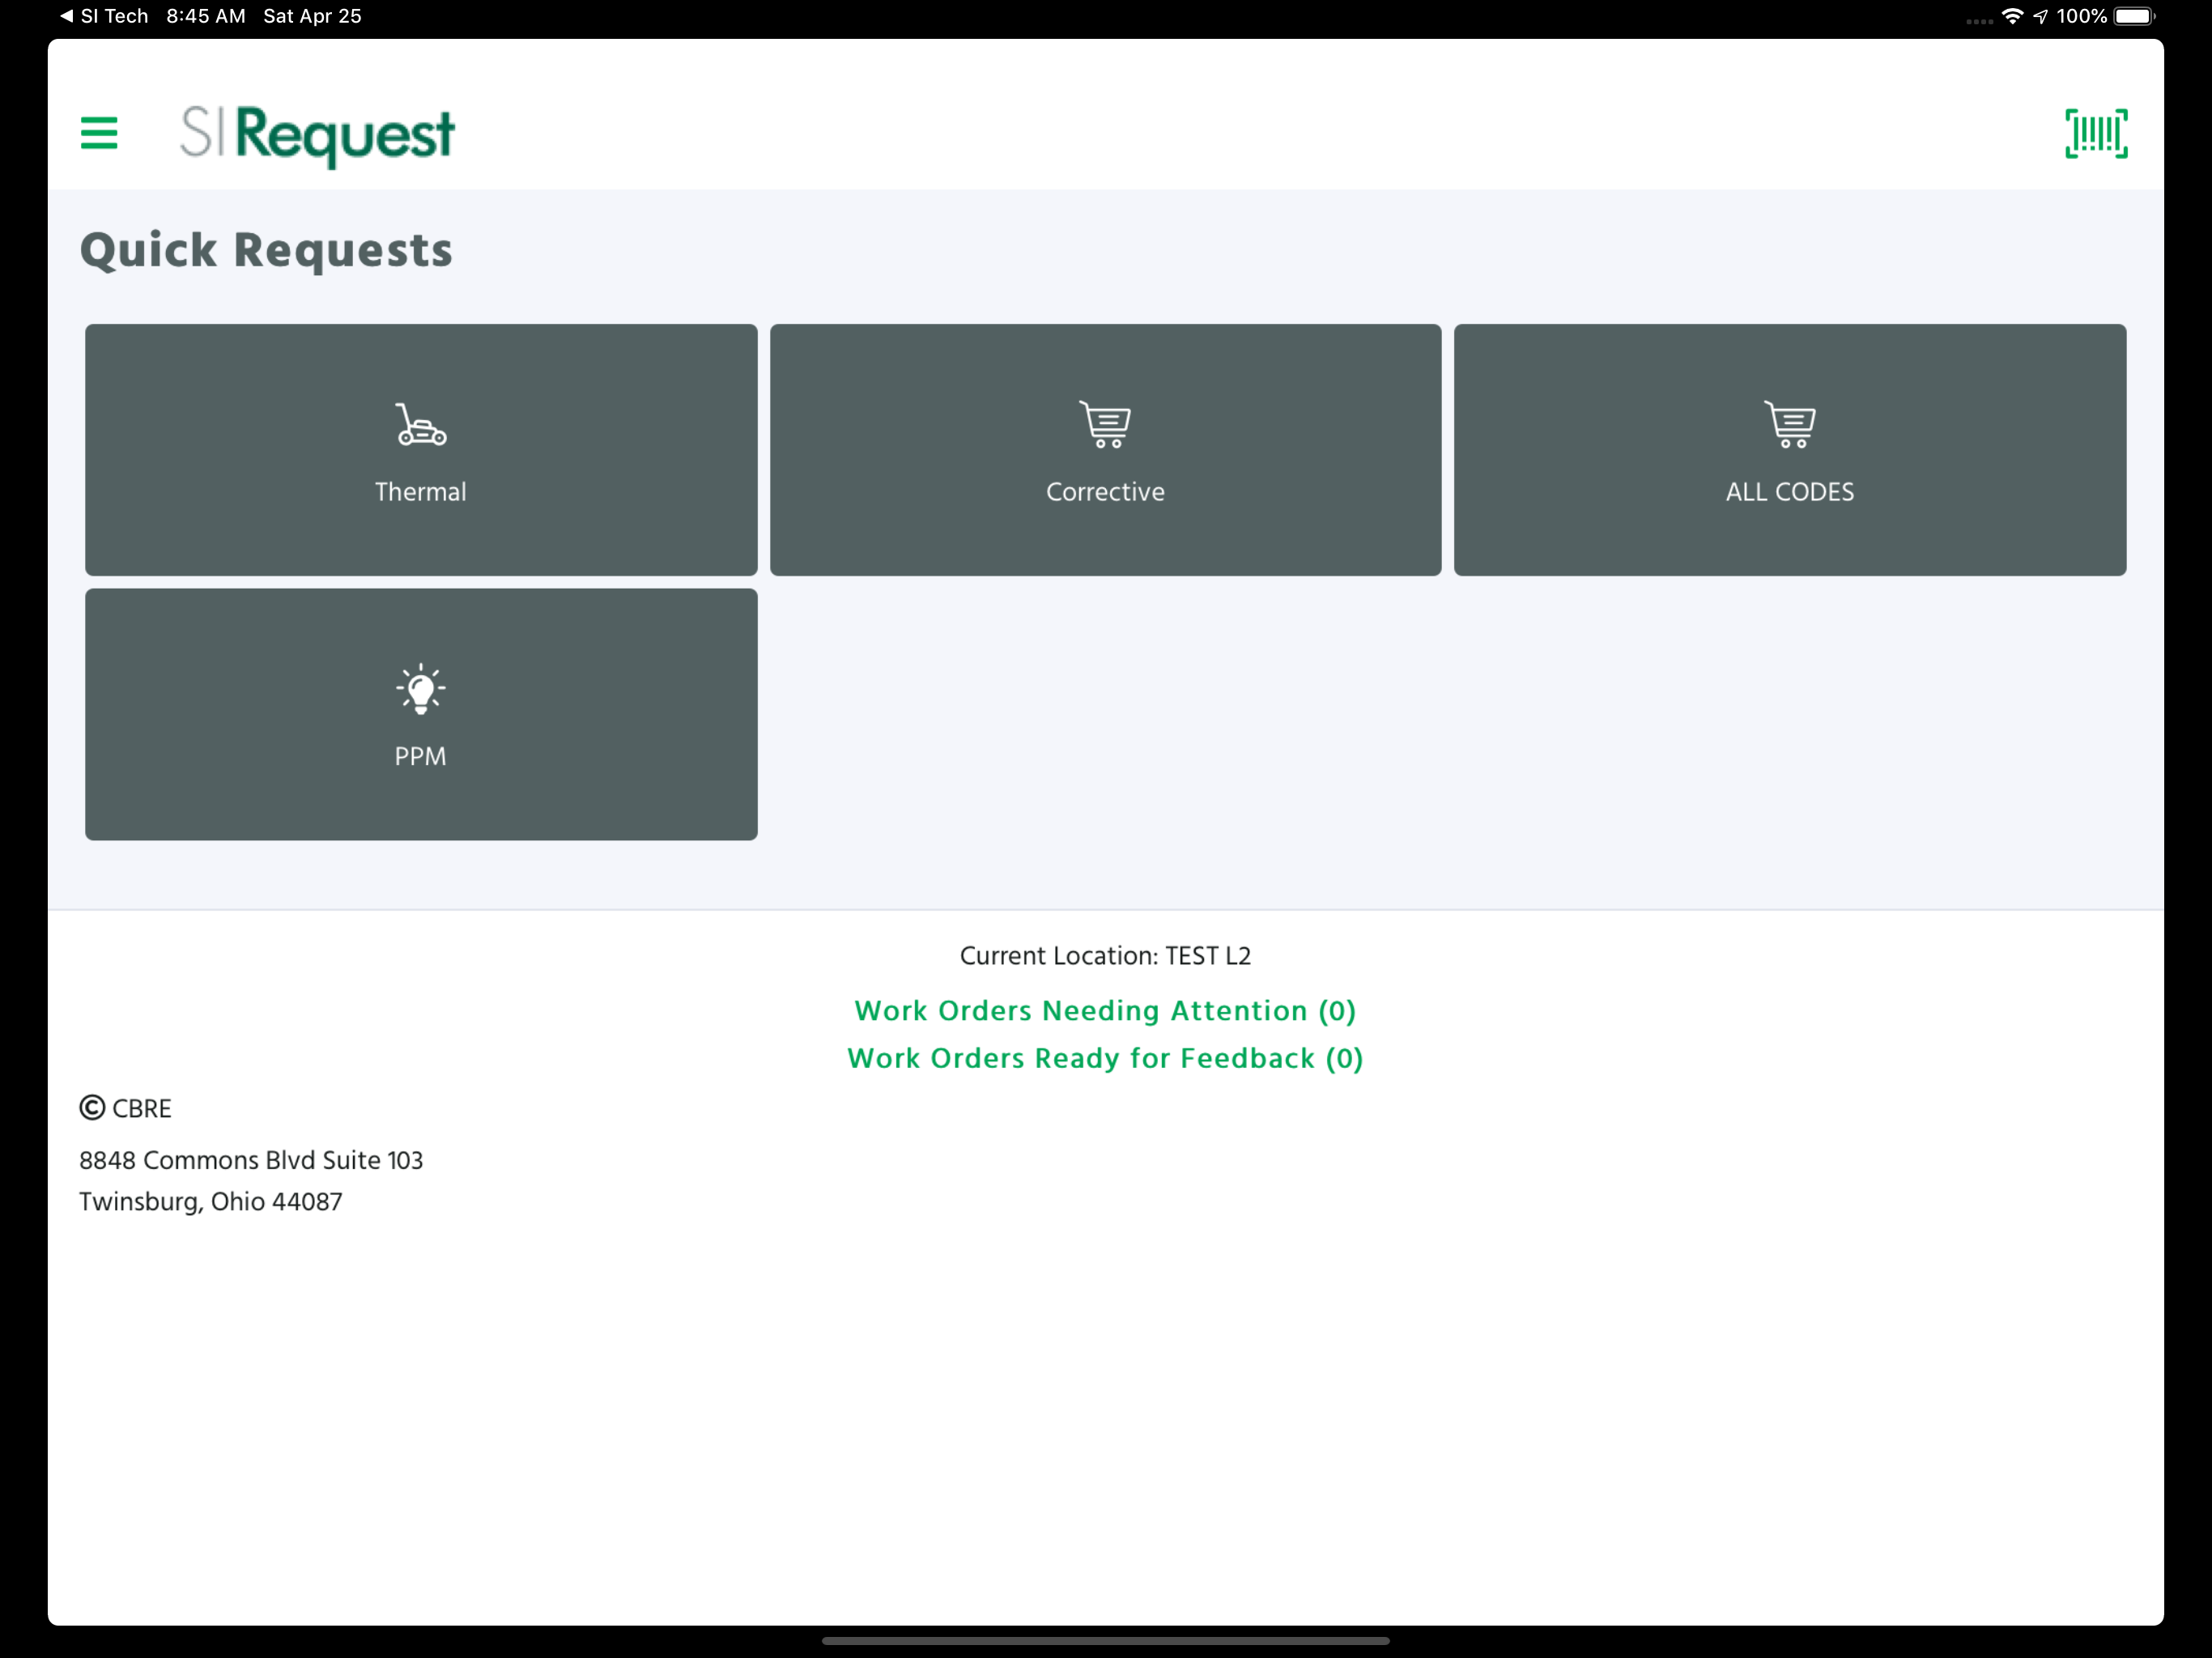The height and width of the screenshot is (1658, 2212).
Task: Open the Corrective quick request tile
Action: coord(1105,450)
